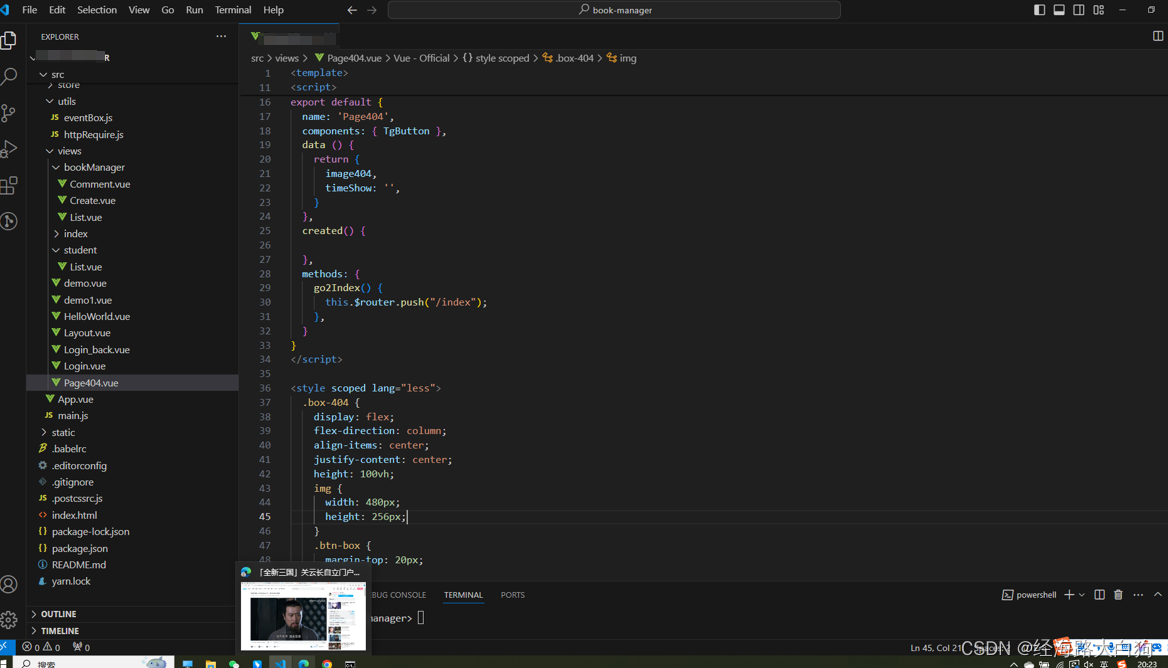Screen dimensions: 1168x668
Task: Open Create.vue in the file tree
Action: pos(92,200)
